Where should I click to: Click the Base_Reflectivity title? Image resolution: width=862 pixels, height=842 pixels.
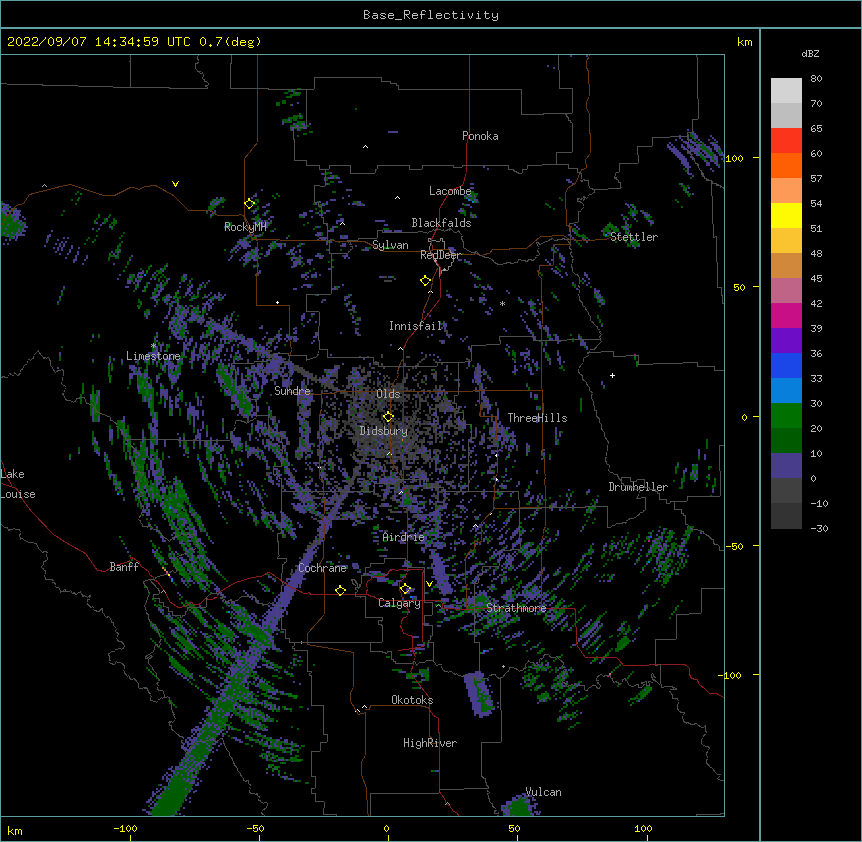pos(431,15)
